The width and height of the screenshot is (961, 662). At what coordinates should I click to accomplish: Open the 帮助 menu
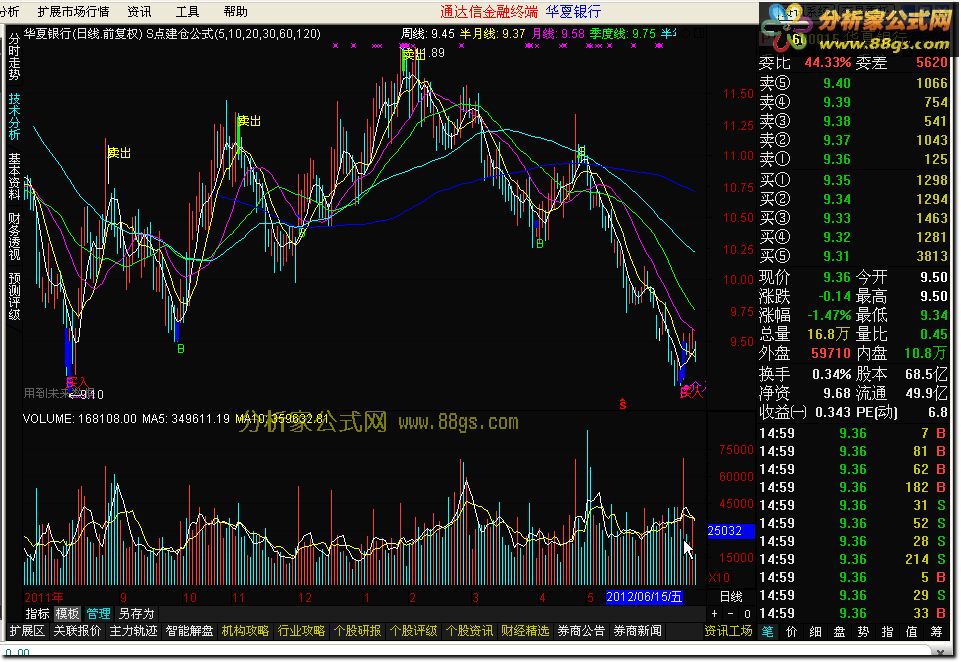(235, 12)
